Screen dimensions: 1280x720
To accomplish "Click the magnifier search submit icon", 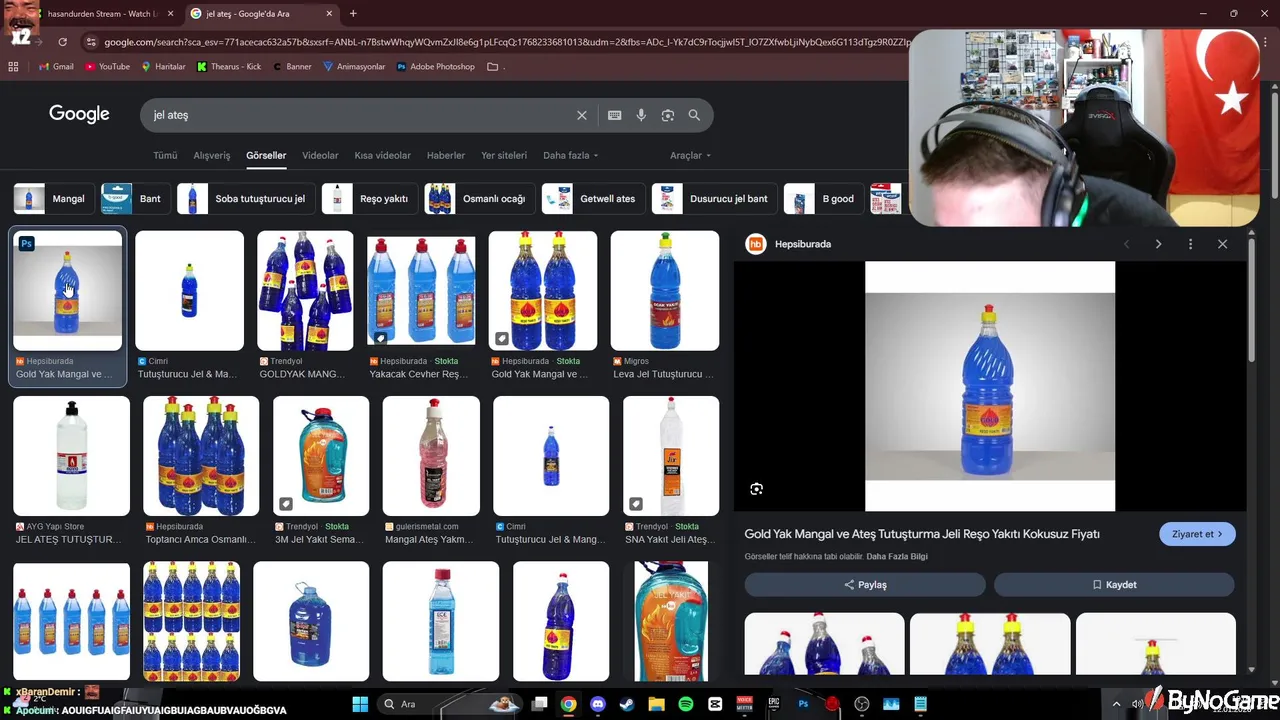I will coord(694,115).
